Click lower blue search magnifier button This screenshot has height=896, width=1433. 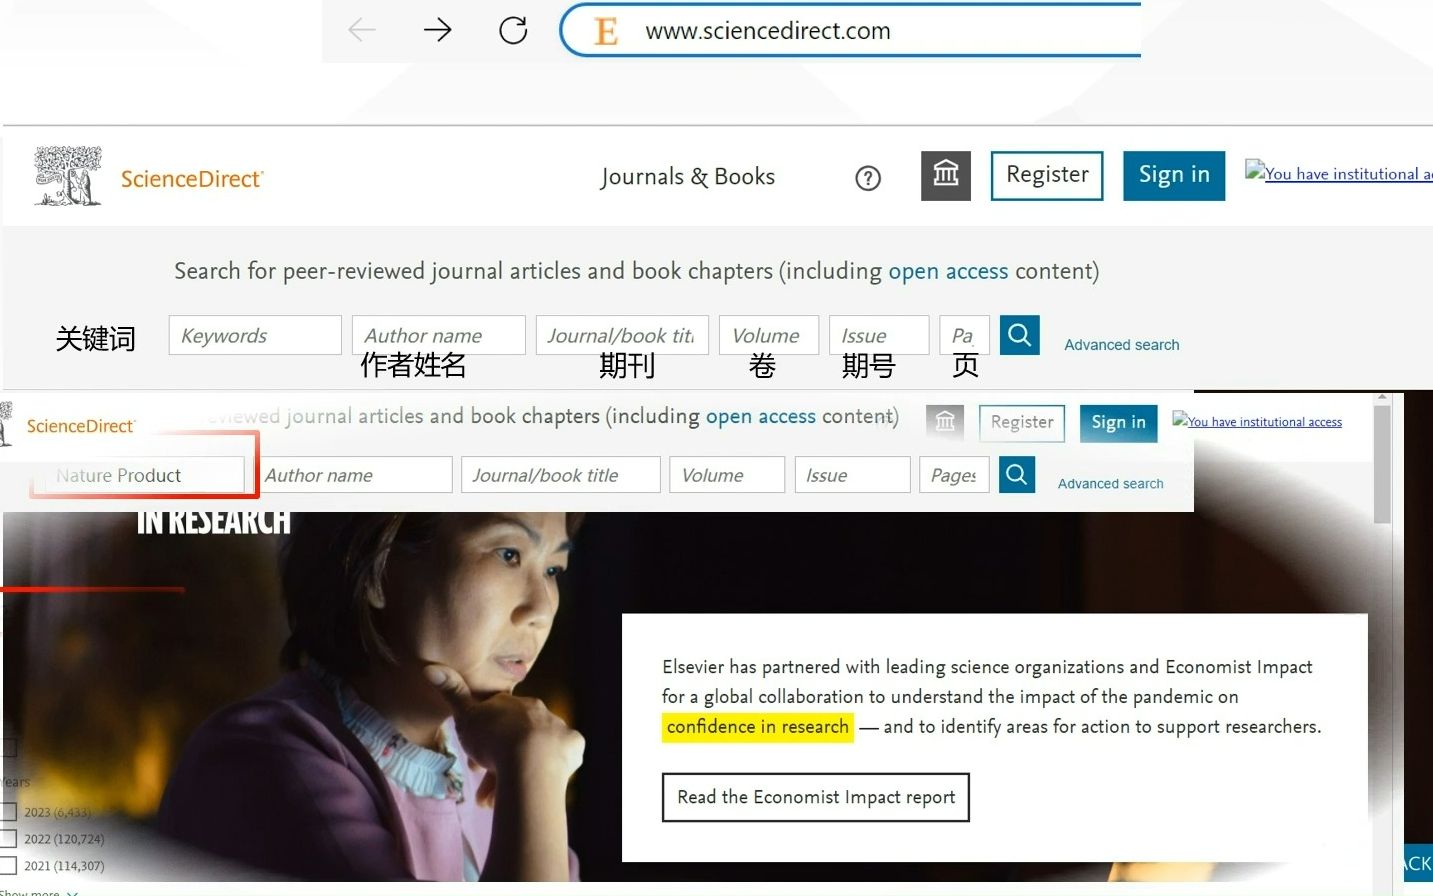(x=1016, y=474)
